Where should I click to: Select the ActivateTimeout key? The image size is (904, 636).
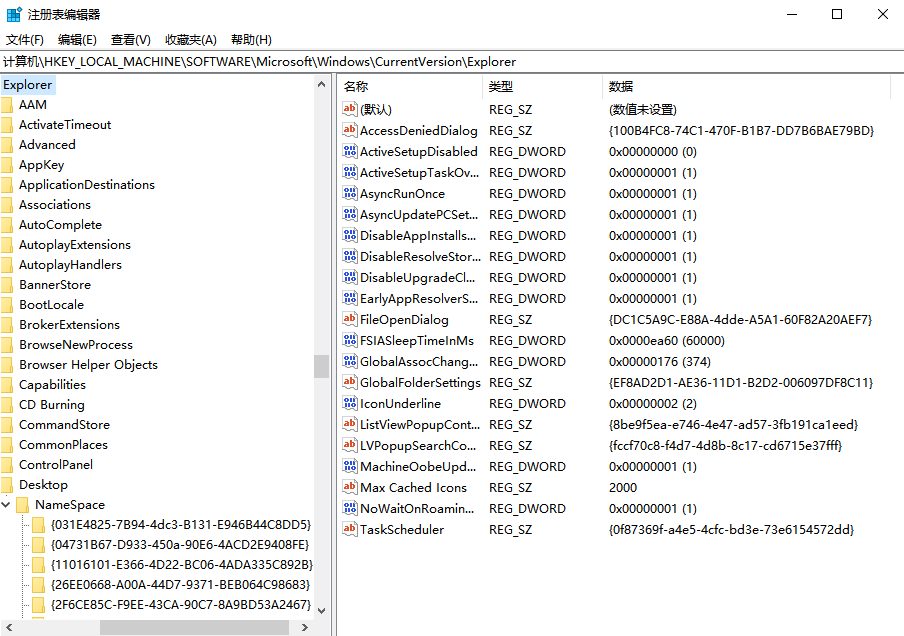(65, 125)
